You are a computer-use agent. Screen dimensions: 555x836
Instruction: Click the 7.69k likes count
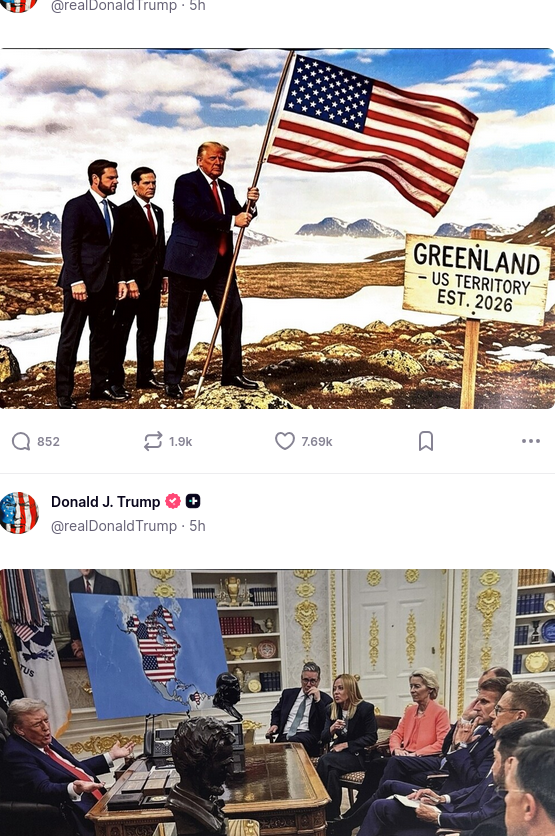tap(317, 441)
